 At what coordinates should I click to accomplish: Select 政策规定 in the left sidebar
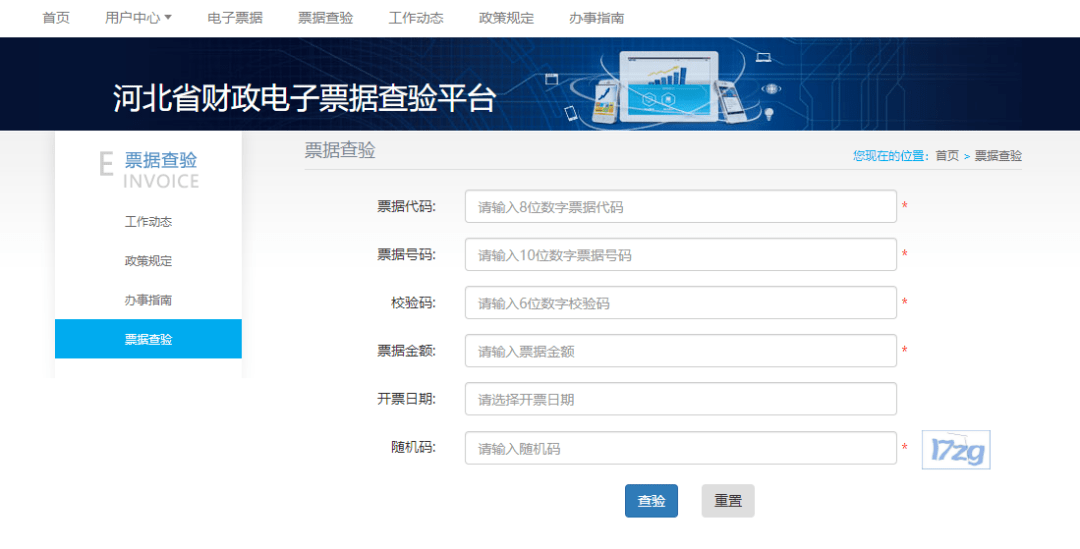point(148,261)
